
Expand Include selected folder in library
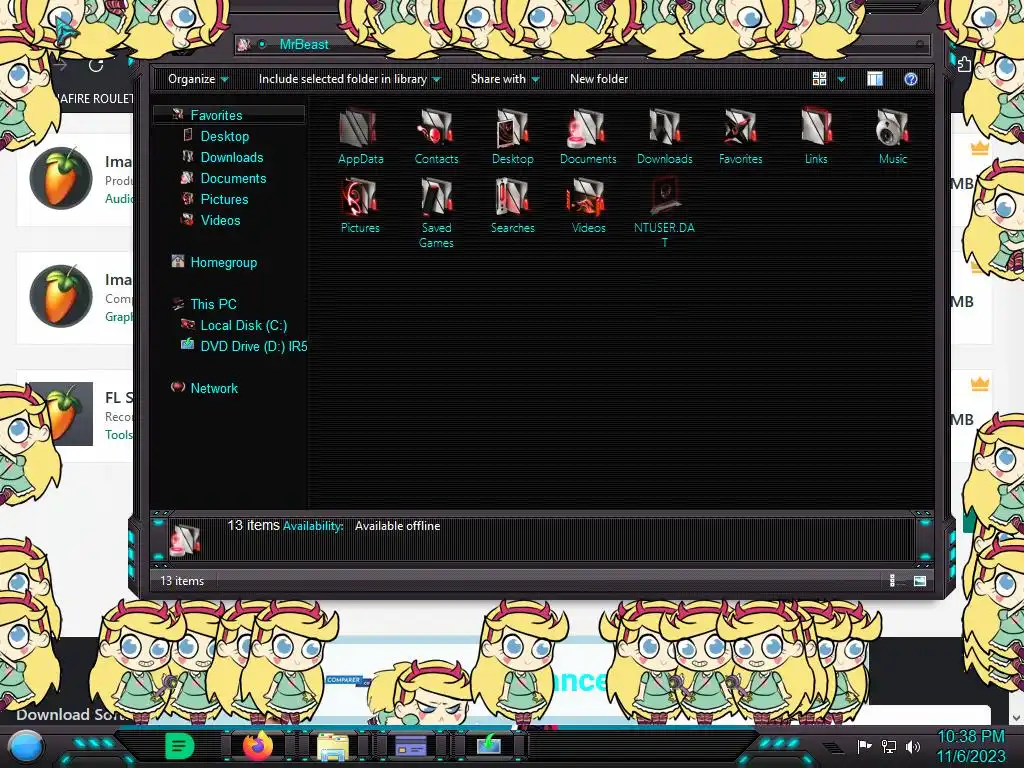(x=349, y=79)
